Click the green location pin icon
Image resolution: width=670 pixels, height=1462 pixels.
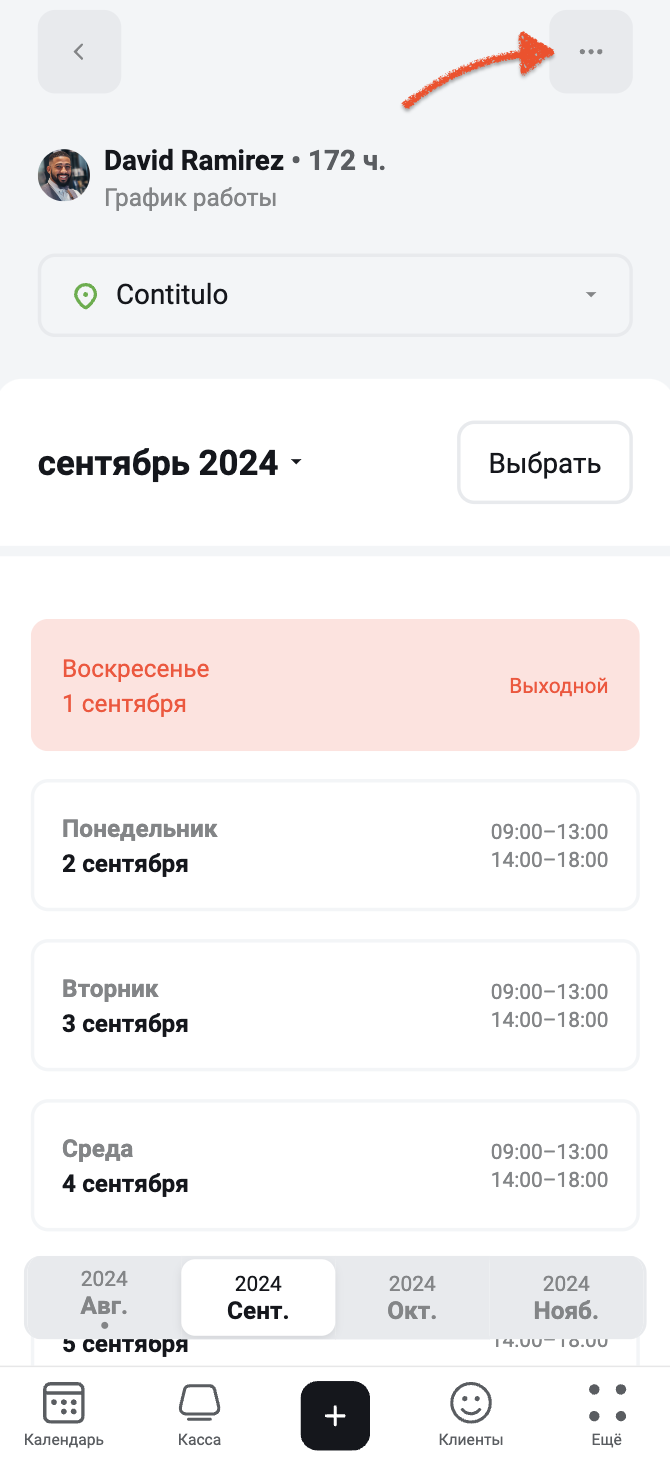coord(86,295)
